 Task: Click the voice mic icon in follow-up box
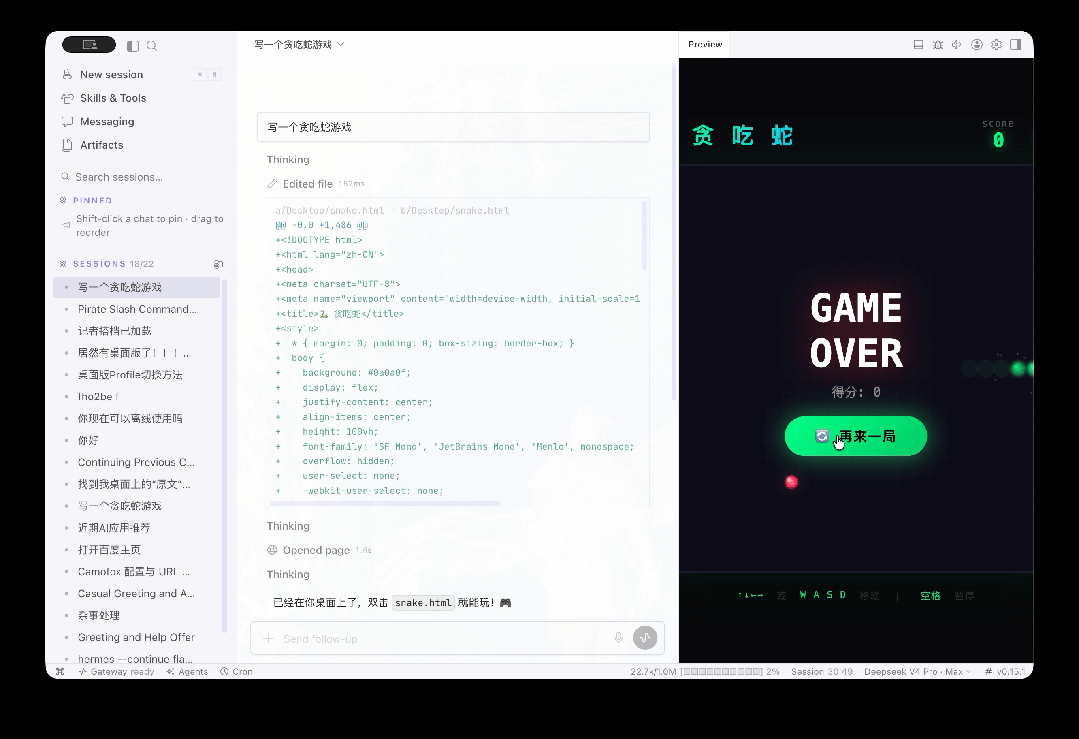coord(619,638)
